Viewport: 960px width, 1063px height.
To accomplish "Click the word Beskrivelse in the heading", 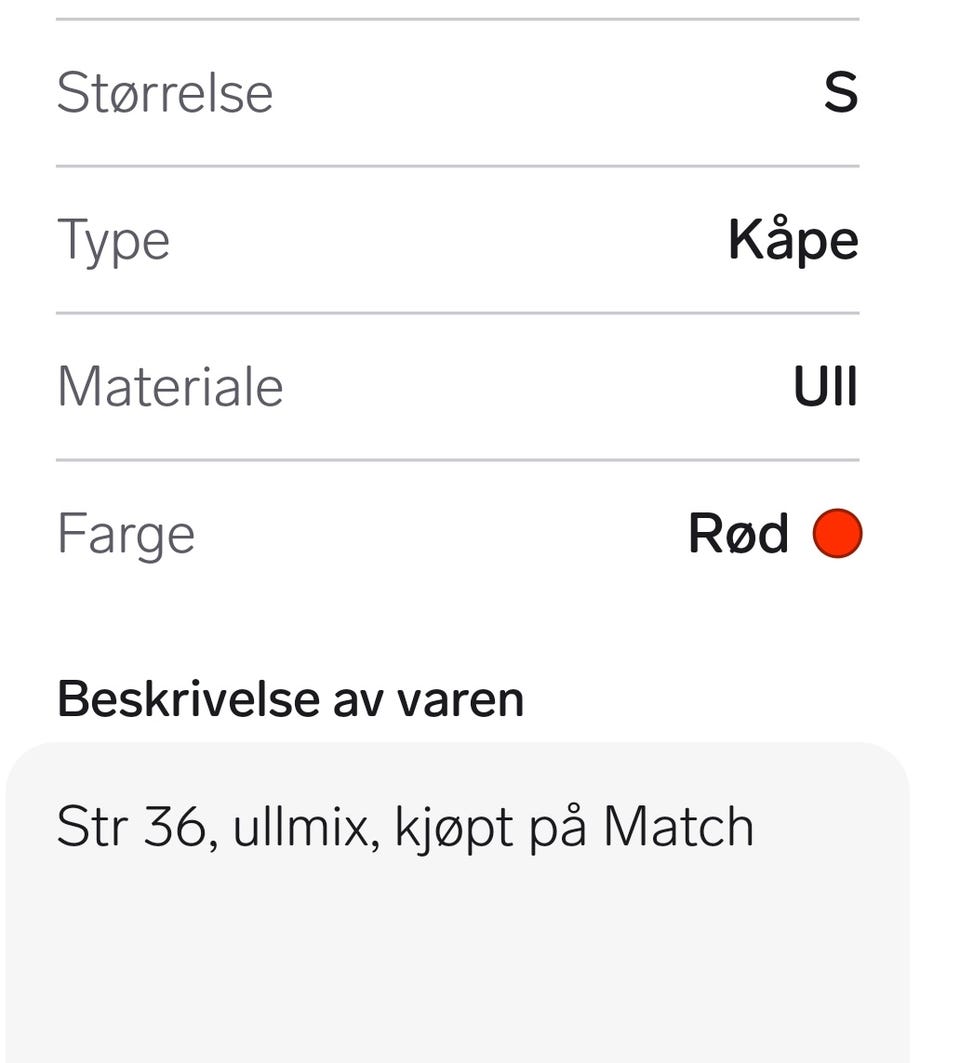I will point(188,699).
